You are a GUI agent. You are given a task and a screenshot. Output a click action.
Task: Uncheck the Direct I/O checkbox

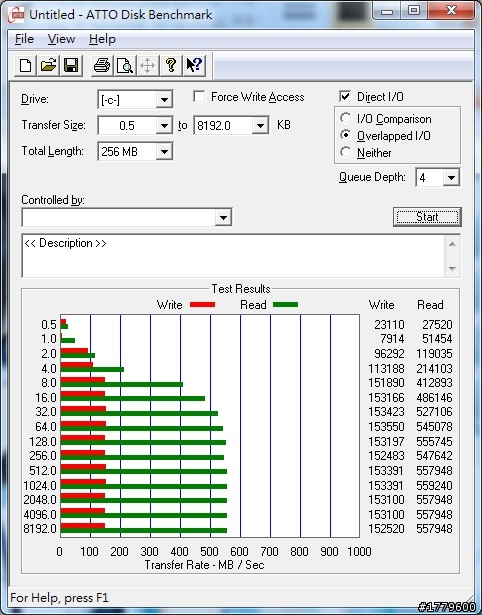(345, 96)
